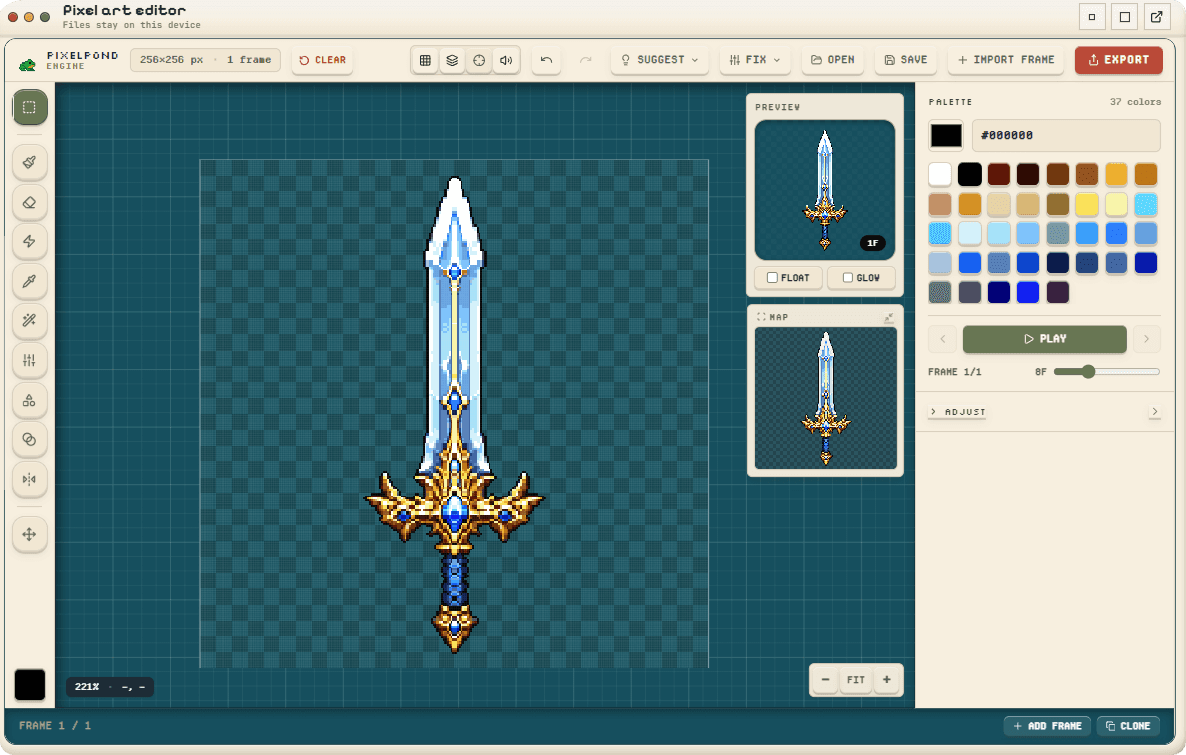Export the sprite with EXPORT button
Image resolution: width=1186 pixels, height=755 pixels.
pos(1119,60)
